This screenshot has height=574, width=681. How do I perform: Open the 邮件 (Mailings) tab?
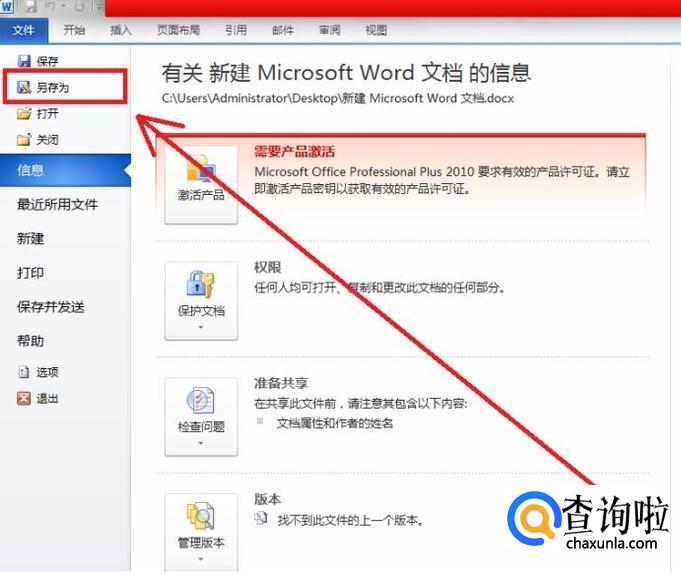coord(283,30)
